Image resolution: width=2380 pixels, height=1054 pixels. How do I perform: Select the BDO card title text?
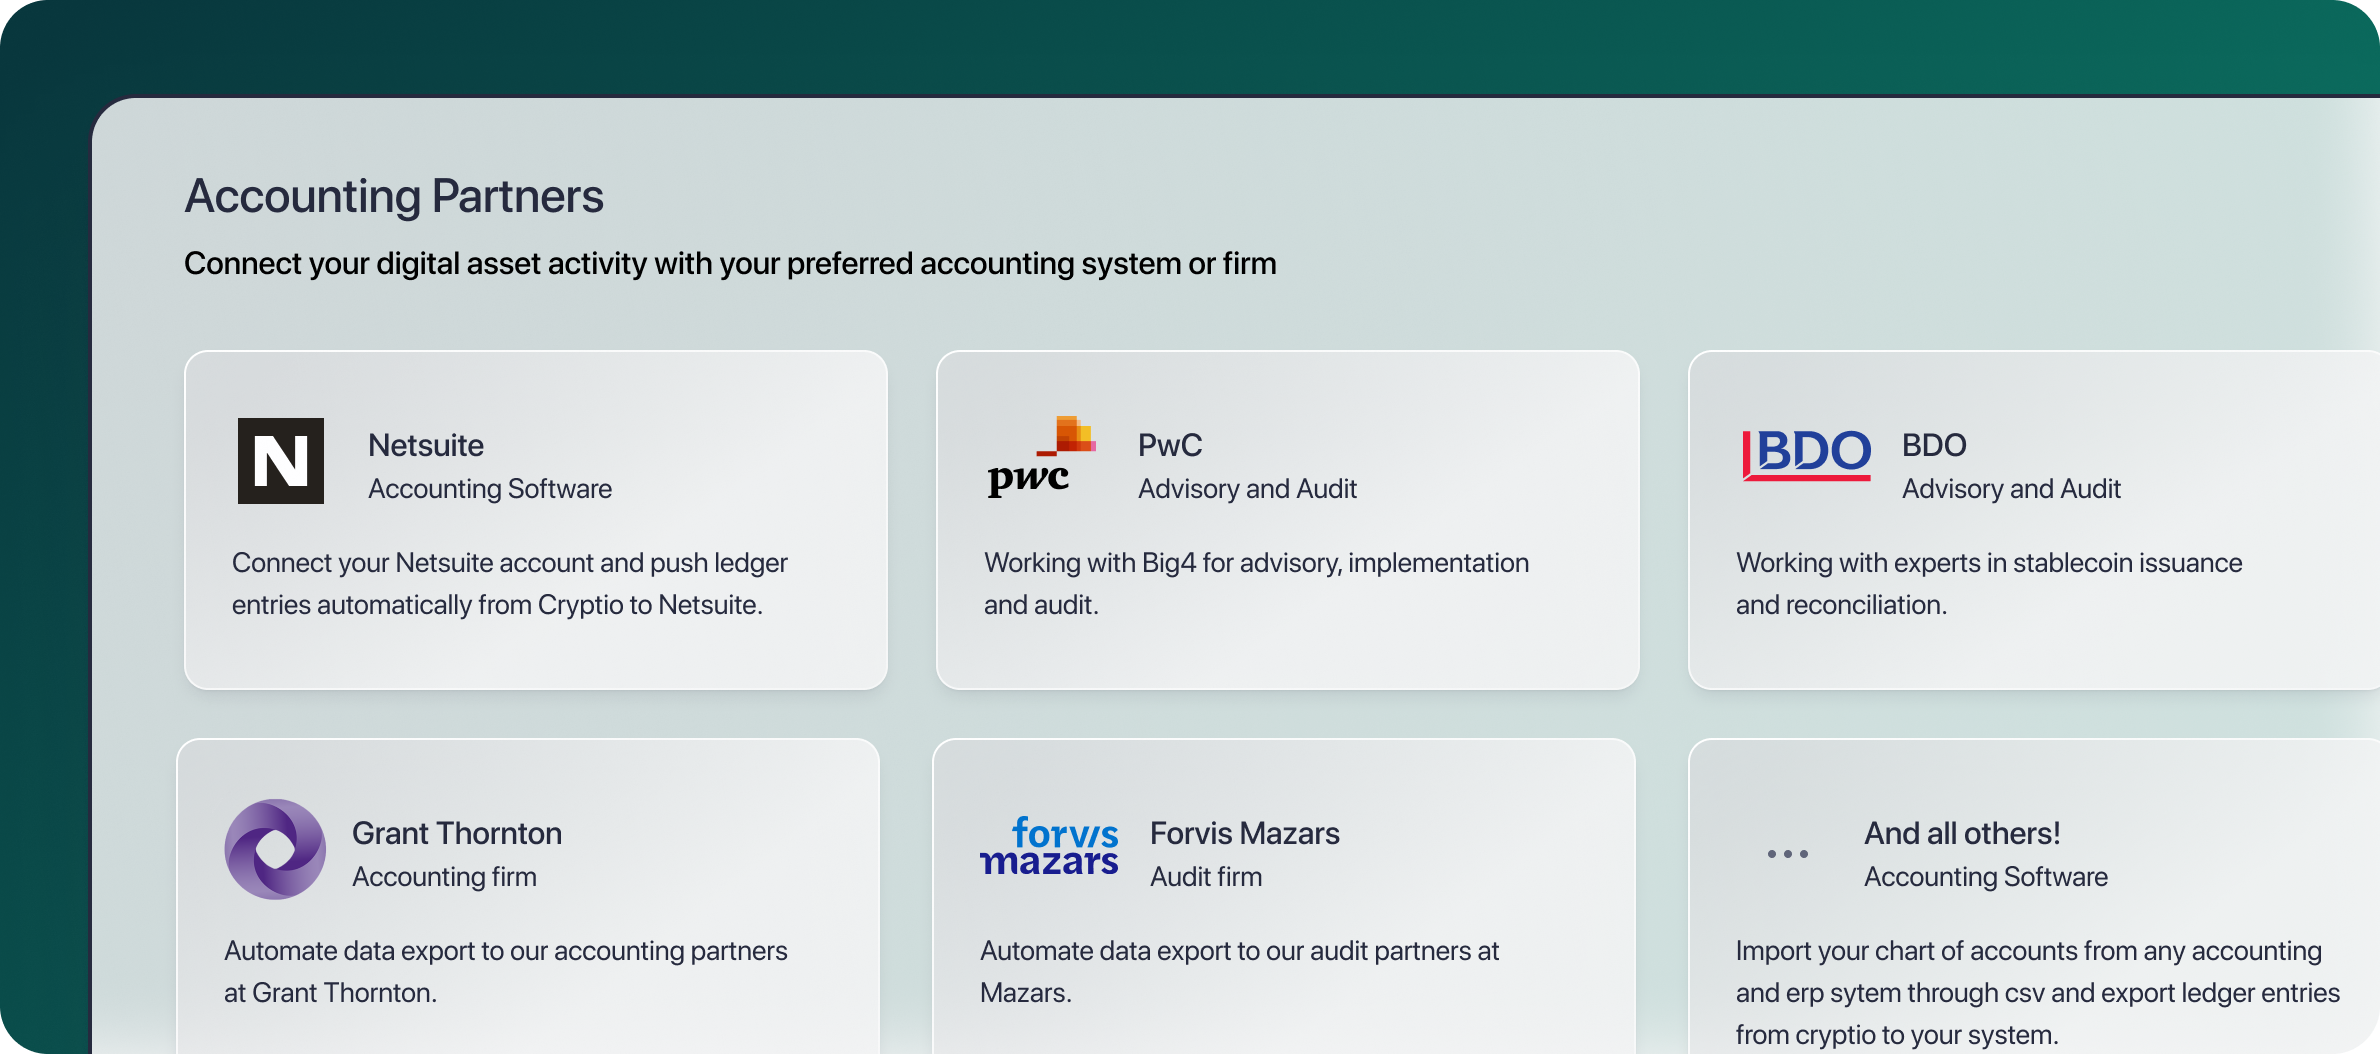[1934, 445]
